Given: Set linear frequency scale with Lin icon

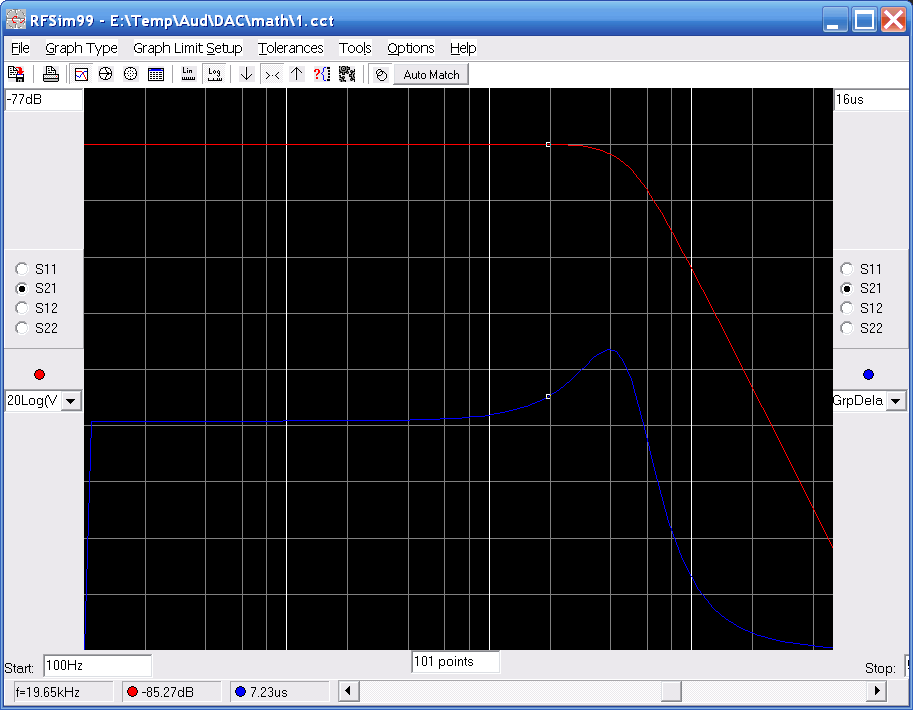Looking at the screenshot, I should tap(188, 74).
